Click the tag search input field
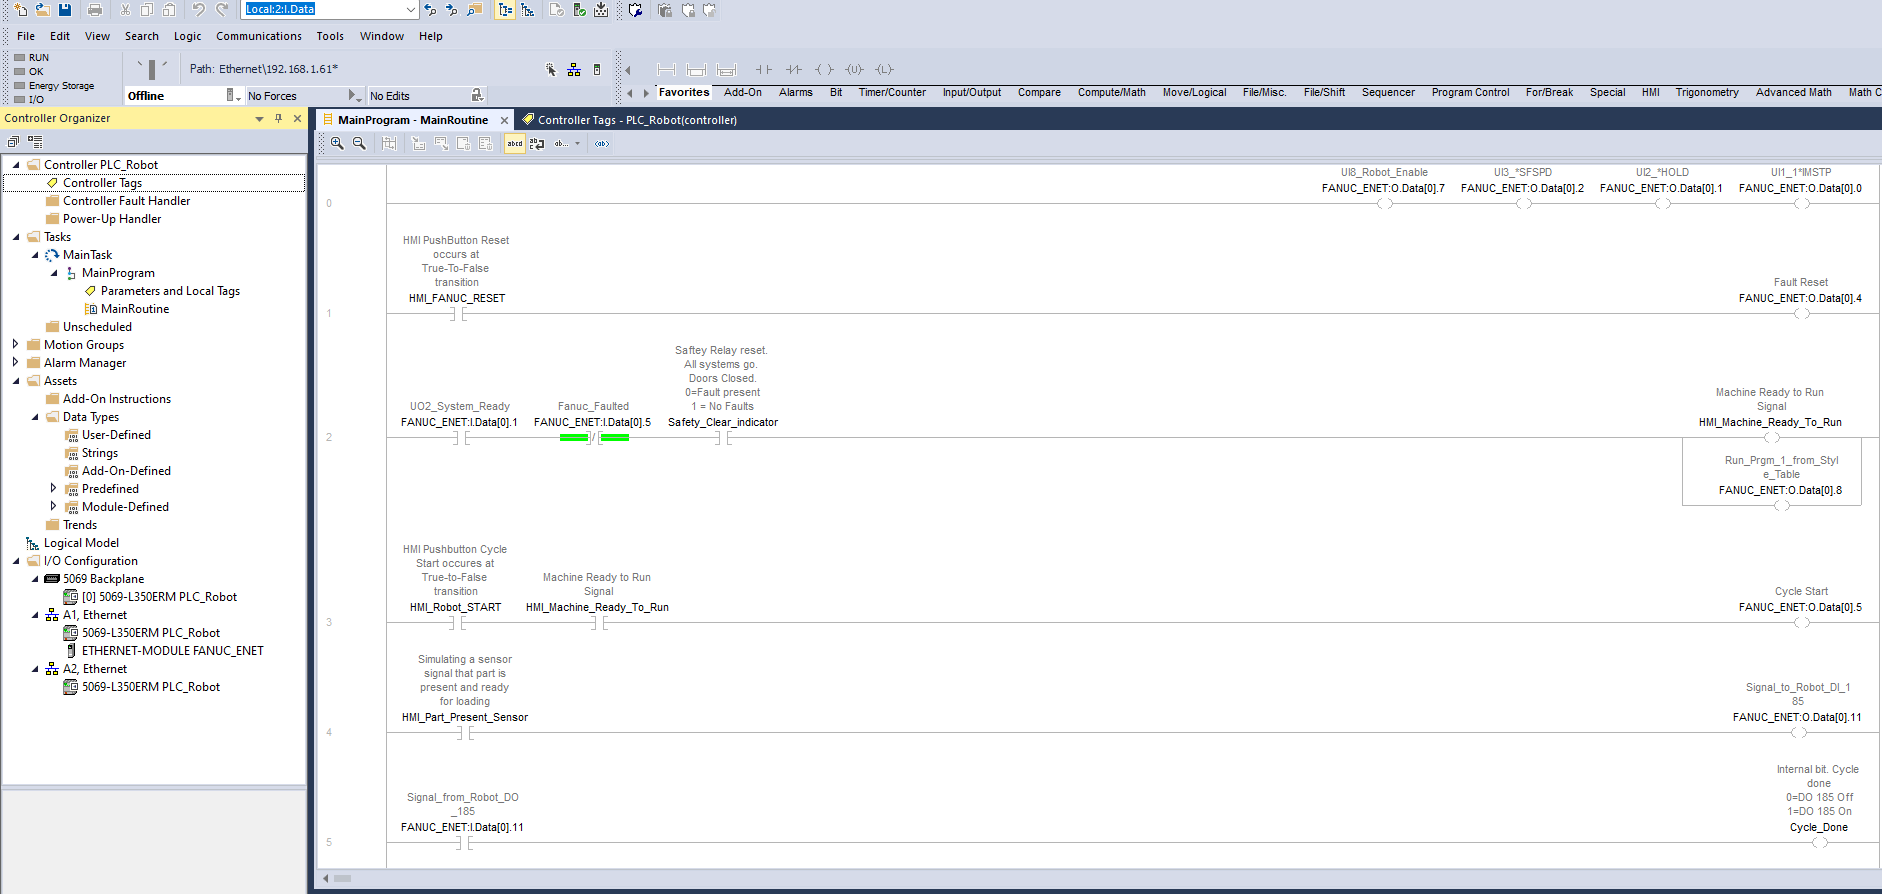The image size is (1882, 894). tap(323, 10)
